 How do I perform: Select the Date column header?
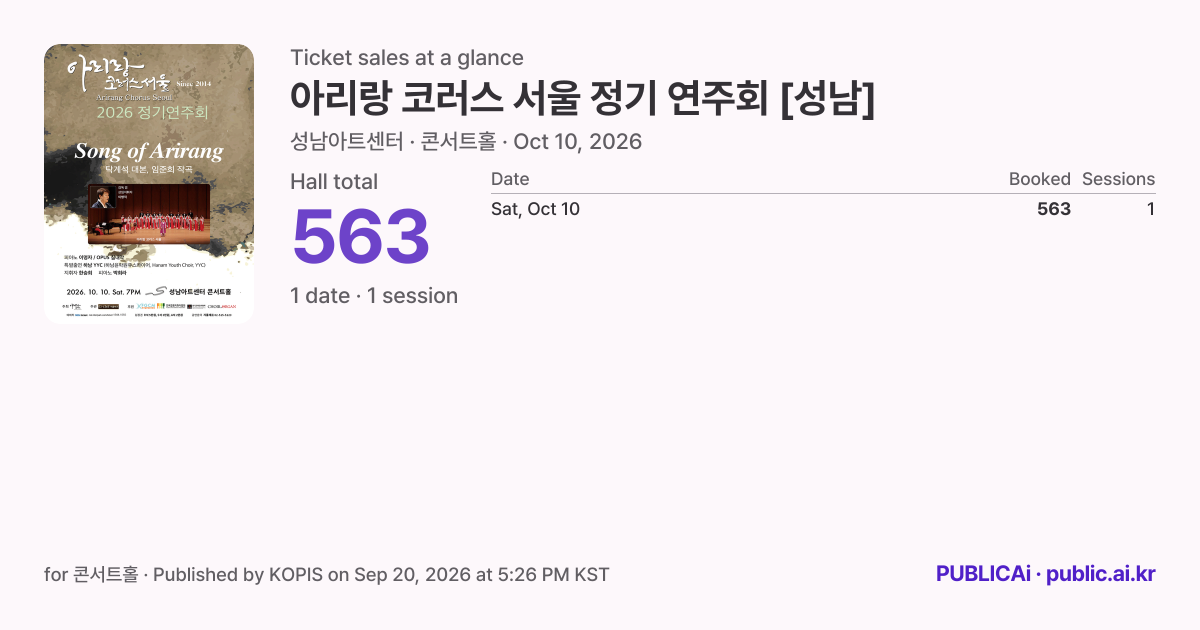510,179
